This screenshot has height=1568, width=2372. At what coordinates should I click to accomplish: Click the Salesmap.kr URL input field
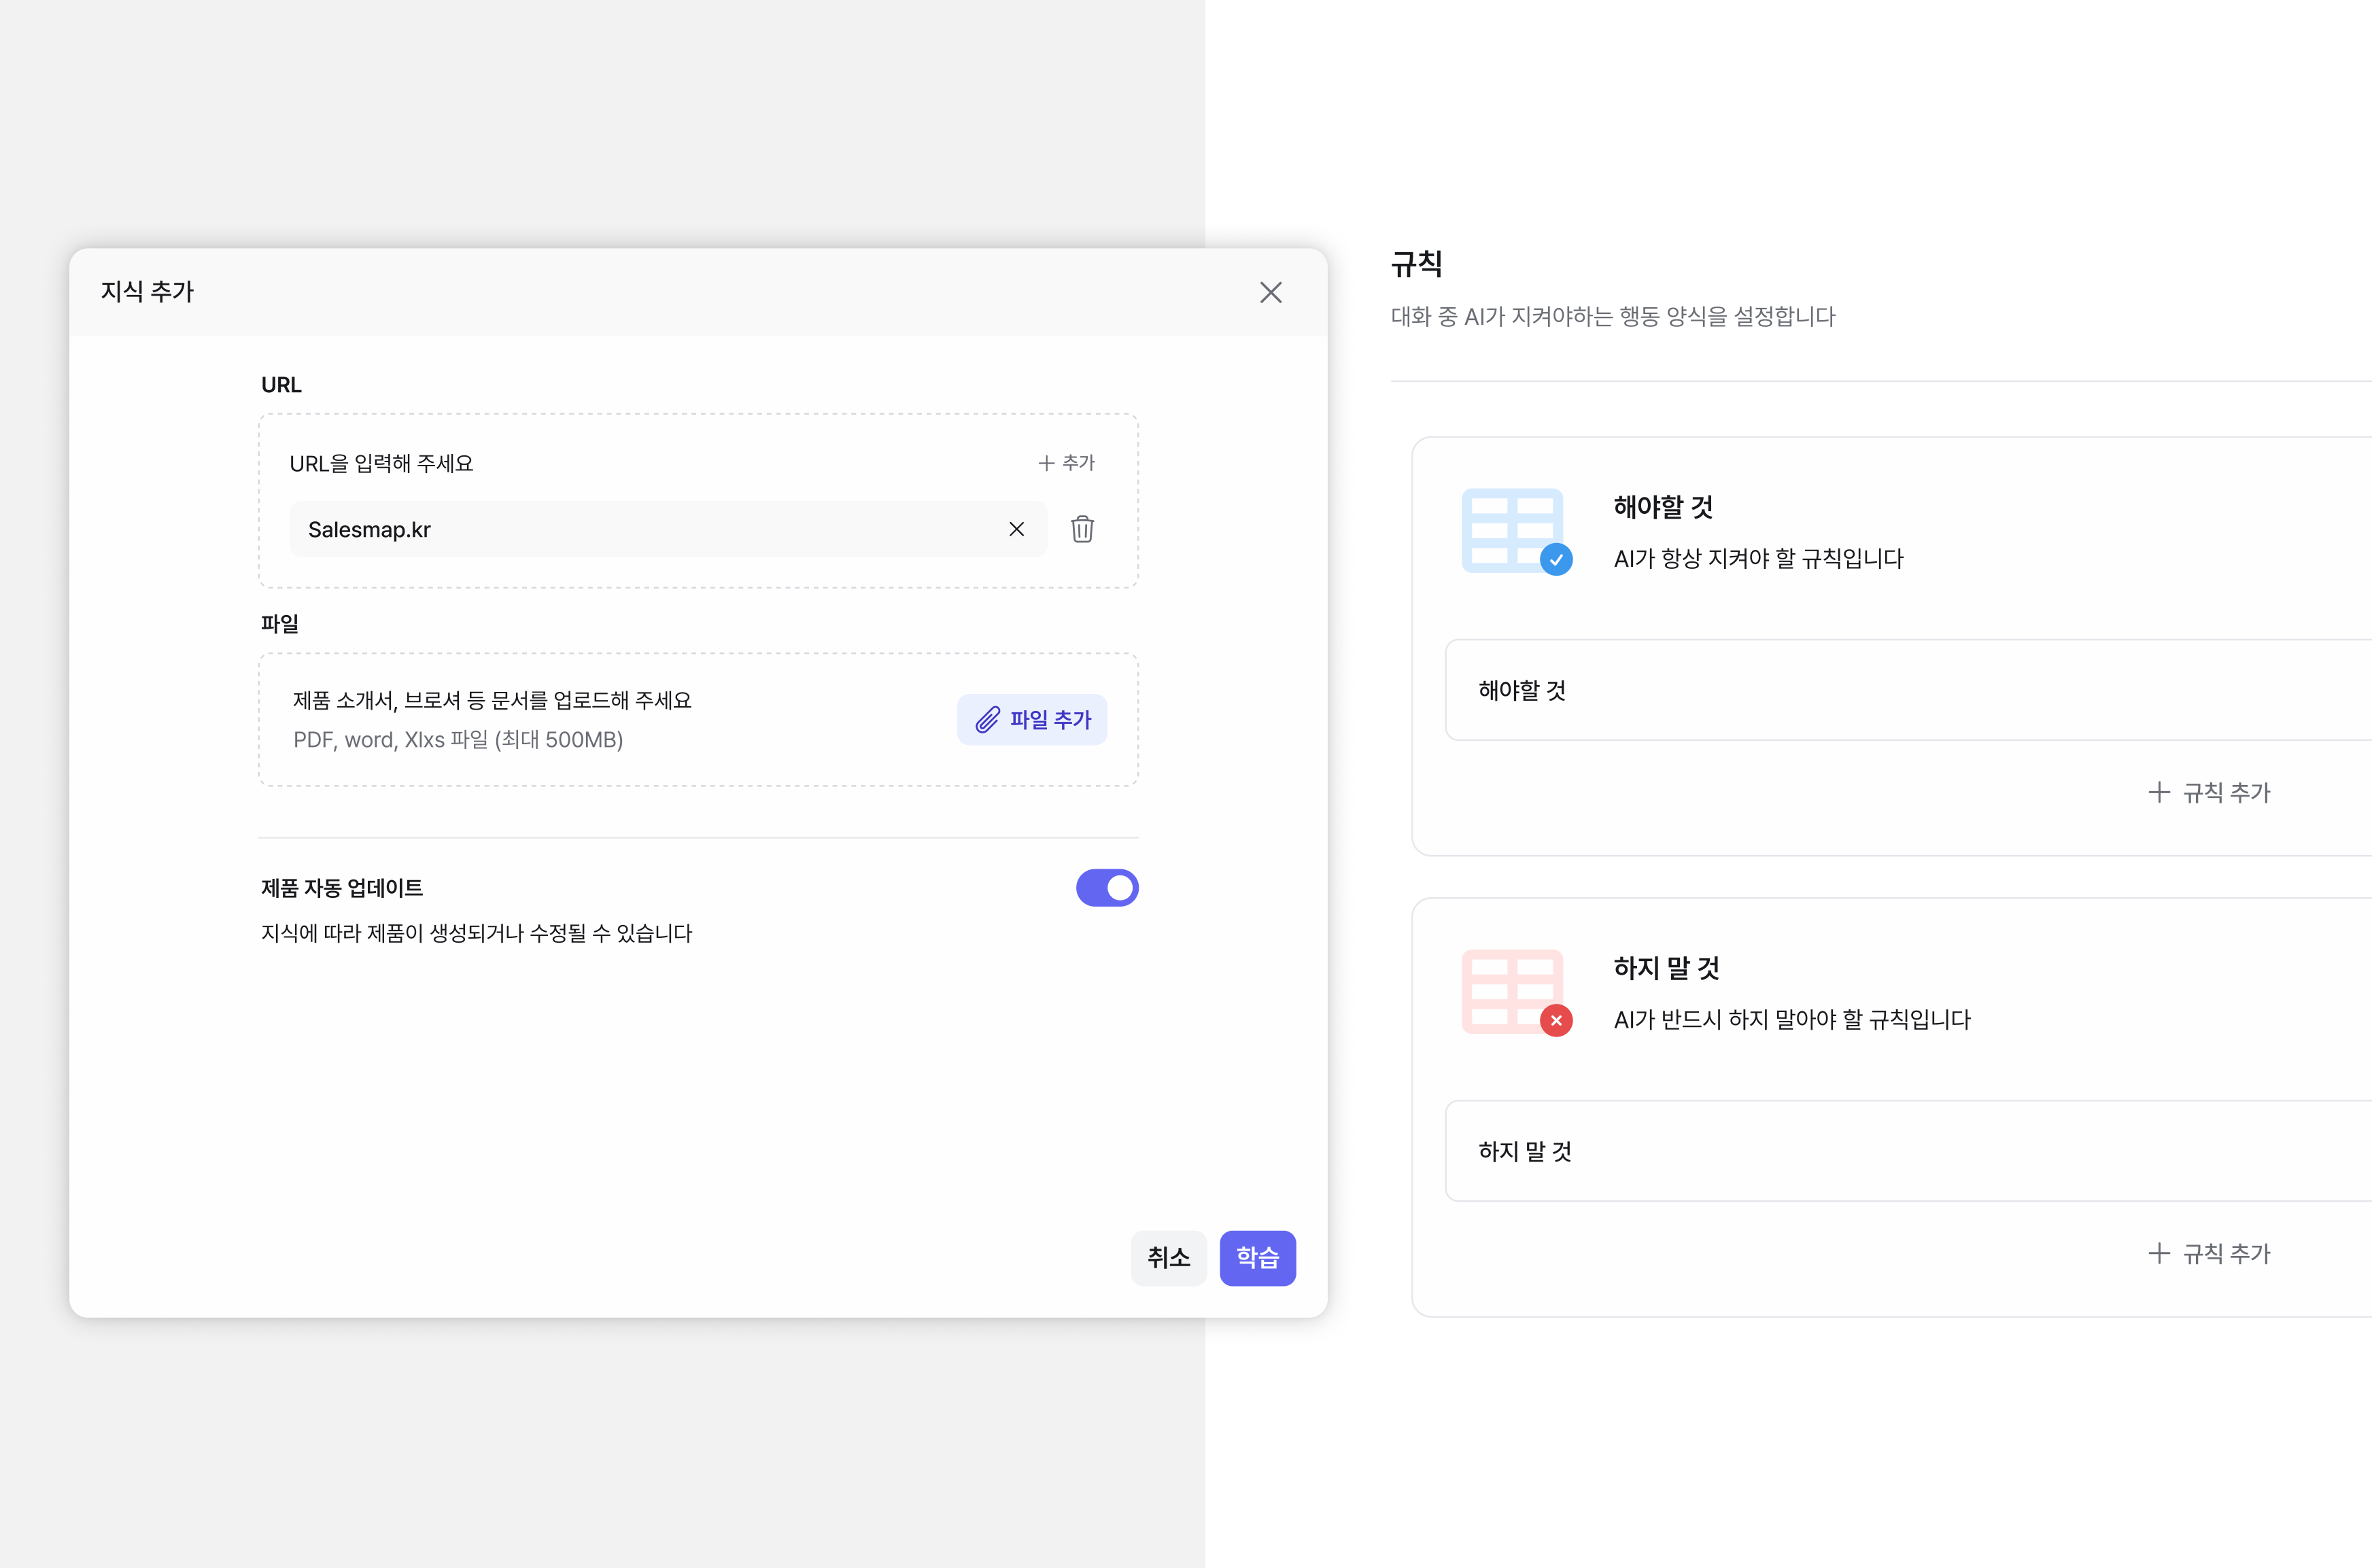[668, 529]
